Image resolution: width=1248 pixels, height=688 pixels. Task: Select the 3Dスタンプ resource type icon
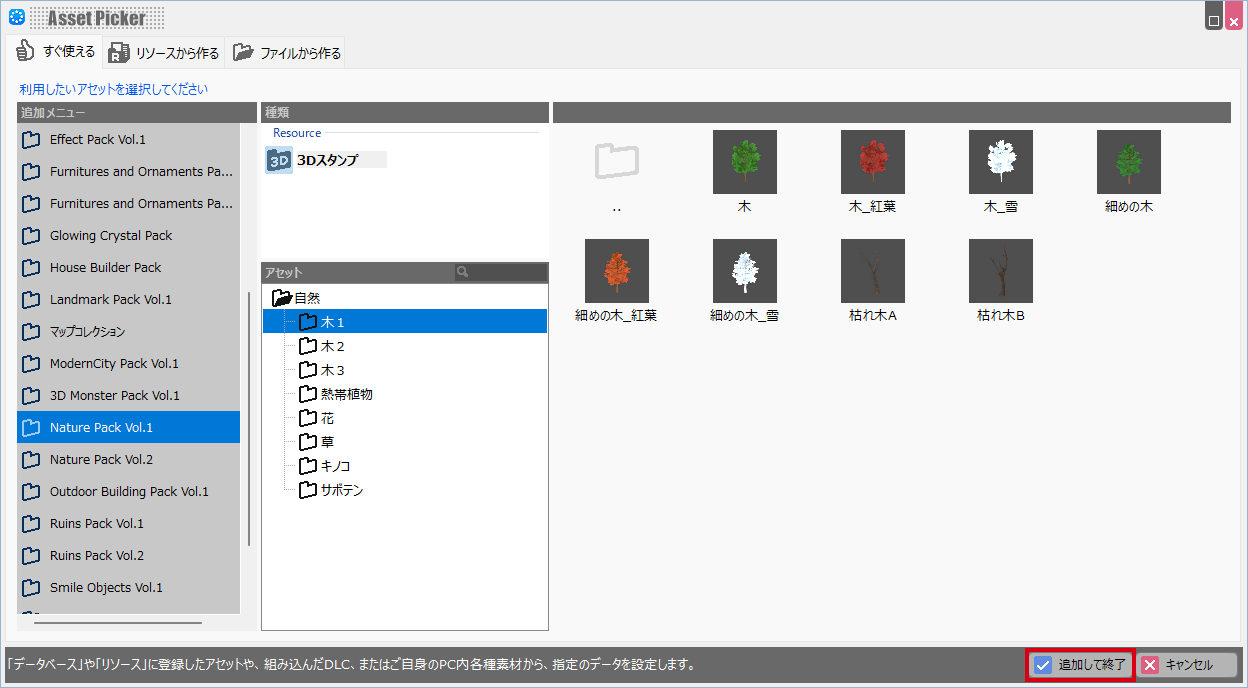tap(279, 160)
